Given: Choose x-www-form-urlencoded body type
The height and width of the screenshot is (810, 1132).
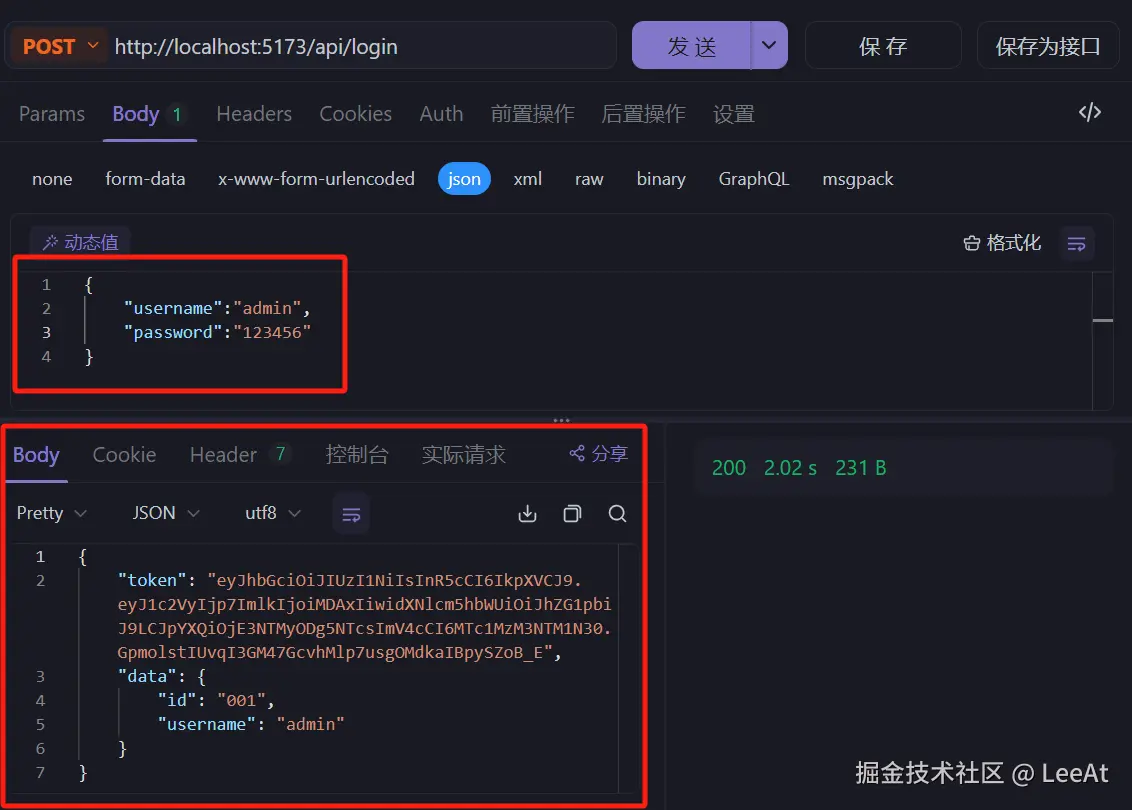Looking at the screenshot, I should pyautogui.click(x=316, y=179).
